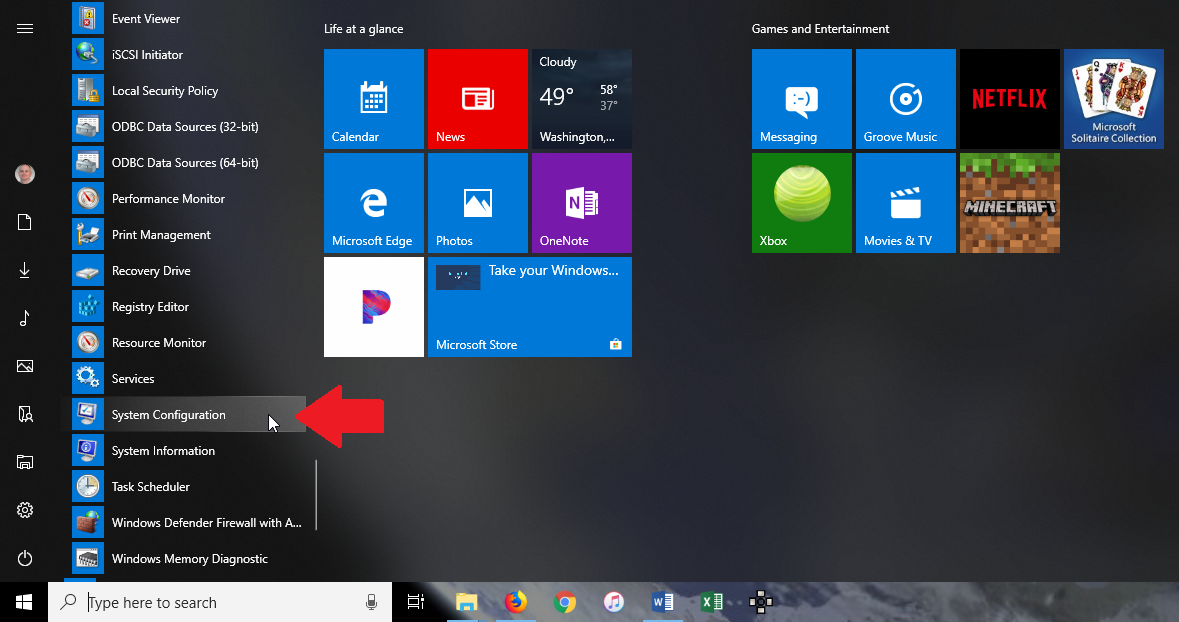
Task: Open the last taskbar app icon
Action: point(761,602)
